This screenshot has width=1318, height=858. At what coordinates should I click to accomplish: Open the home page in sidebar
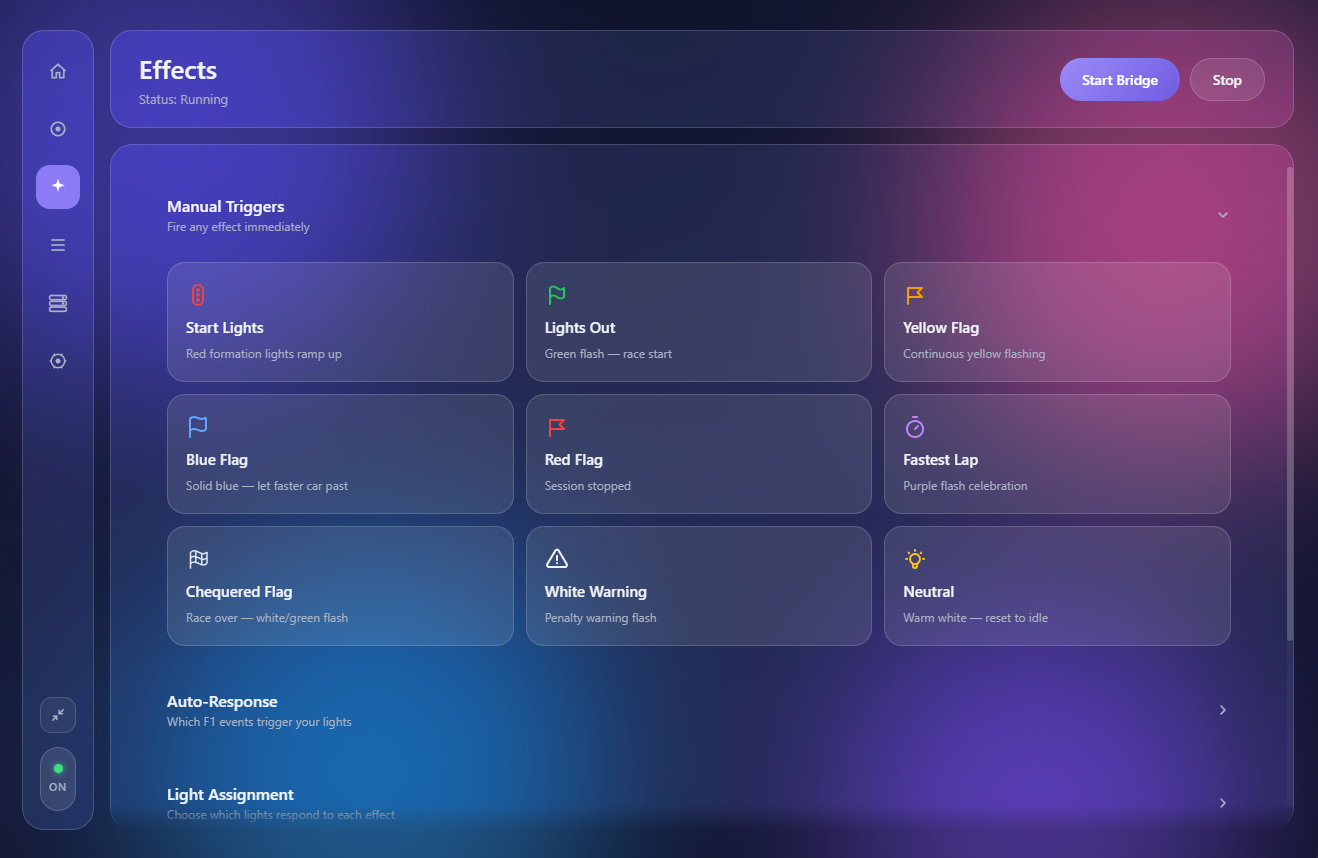pos(58,71)
